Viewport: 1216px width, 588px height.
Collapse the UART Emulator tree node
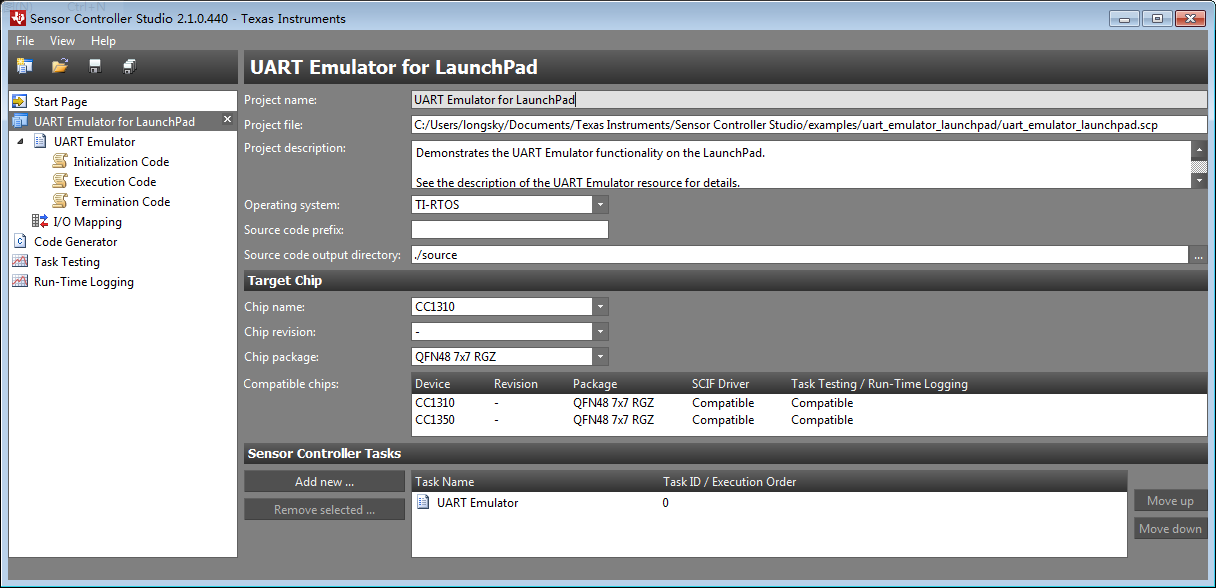pyautogui.click(x=21, y=142)
